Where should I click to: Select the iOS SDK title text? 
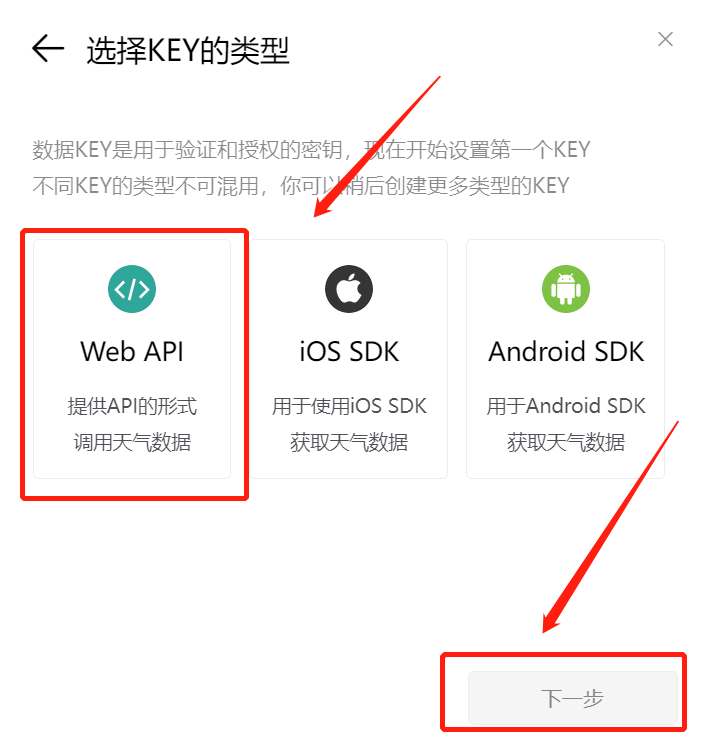tap(349, 352)
